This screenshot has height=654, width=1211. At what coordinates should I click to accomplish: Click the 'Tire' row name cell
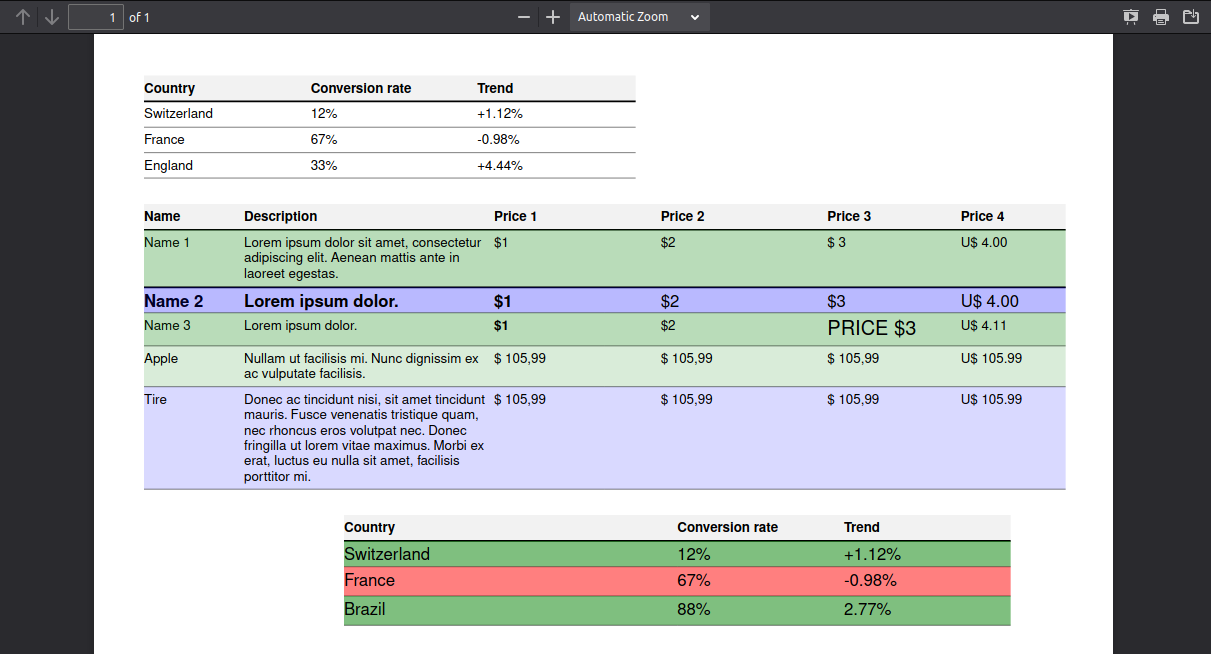(x=155, y=399)
